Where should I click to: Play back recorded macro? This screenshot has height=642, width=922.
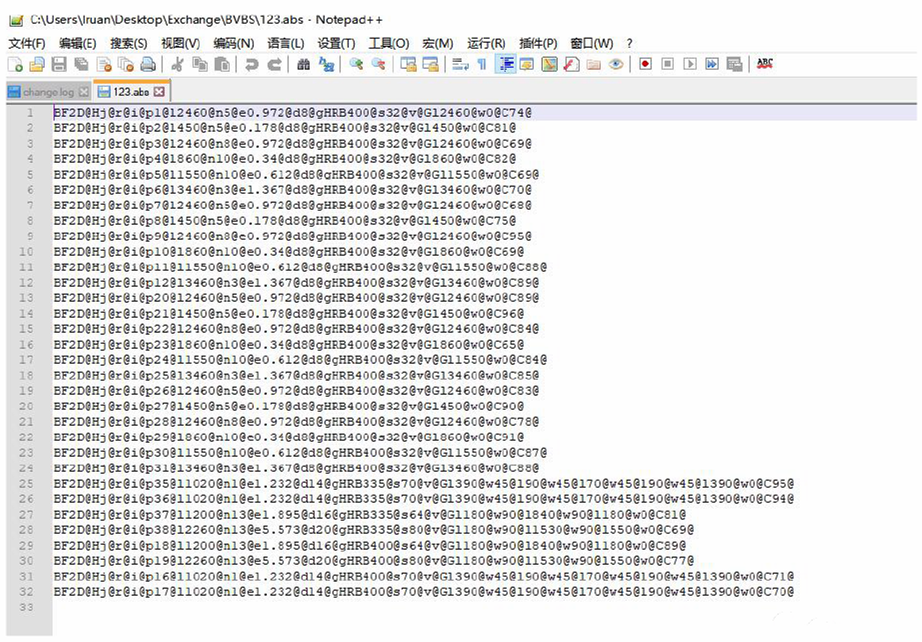[x=690, y=63]
